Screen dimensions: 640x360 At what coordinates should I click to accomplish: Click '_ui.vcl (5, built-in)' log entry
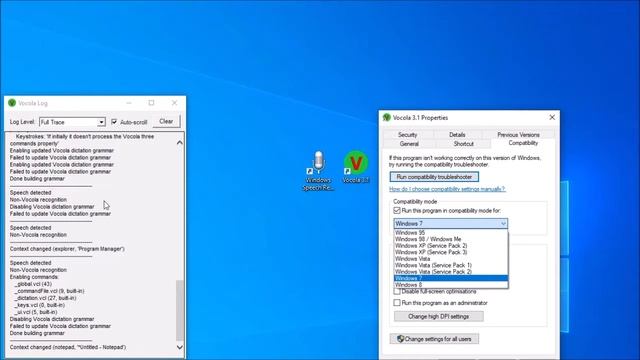click(36, 312)
